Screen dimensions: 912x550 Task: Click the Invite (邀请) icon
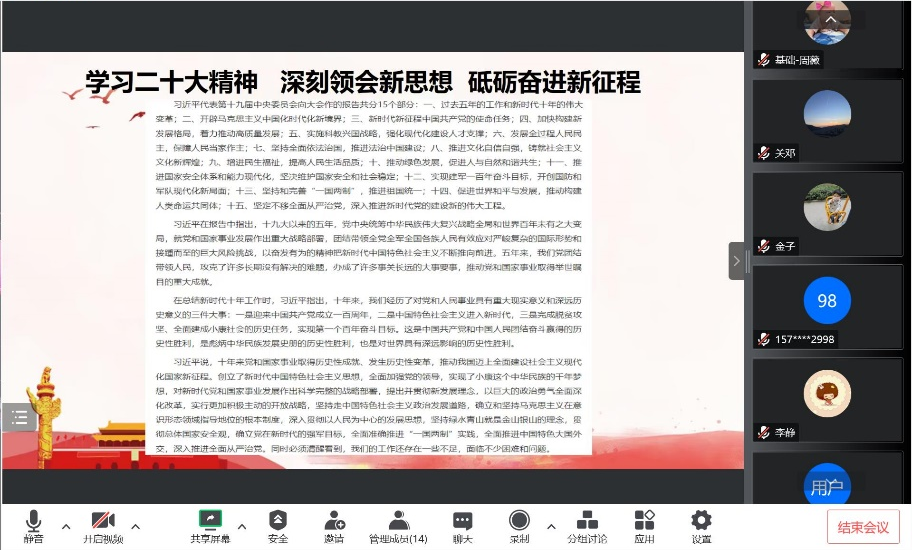[334, 524]
